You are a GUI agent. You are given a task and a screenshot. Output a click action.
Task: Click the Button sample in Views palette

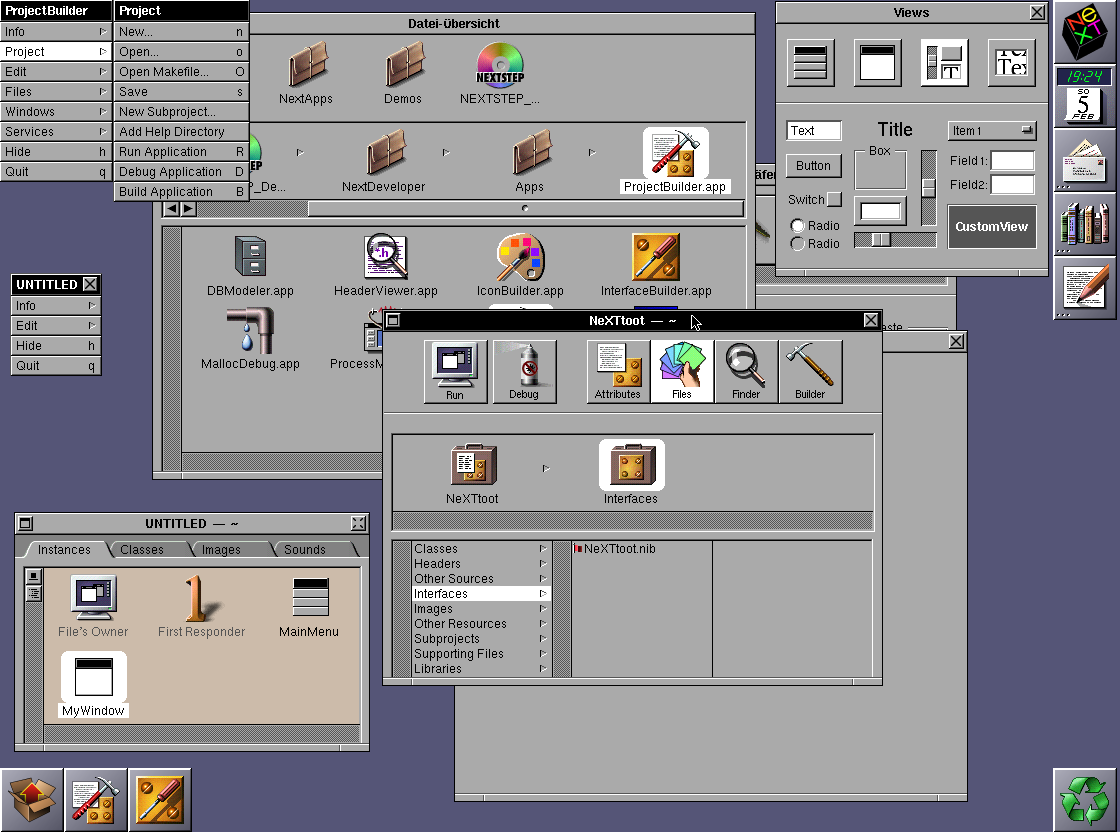click(814, 166)
